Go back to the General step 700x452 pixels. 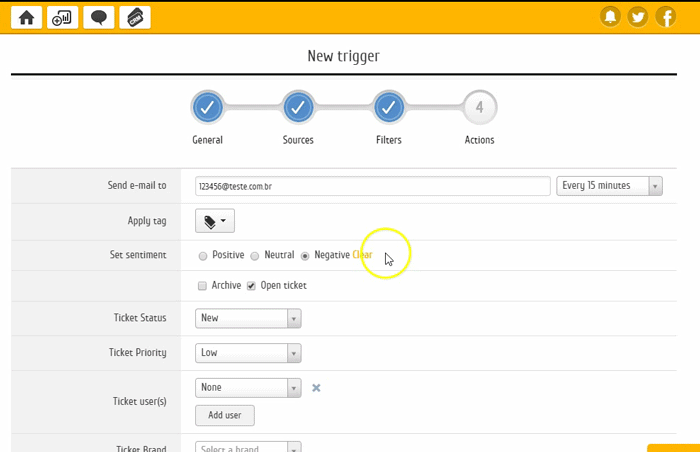[207, 107]
